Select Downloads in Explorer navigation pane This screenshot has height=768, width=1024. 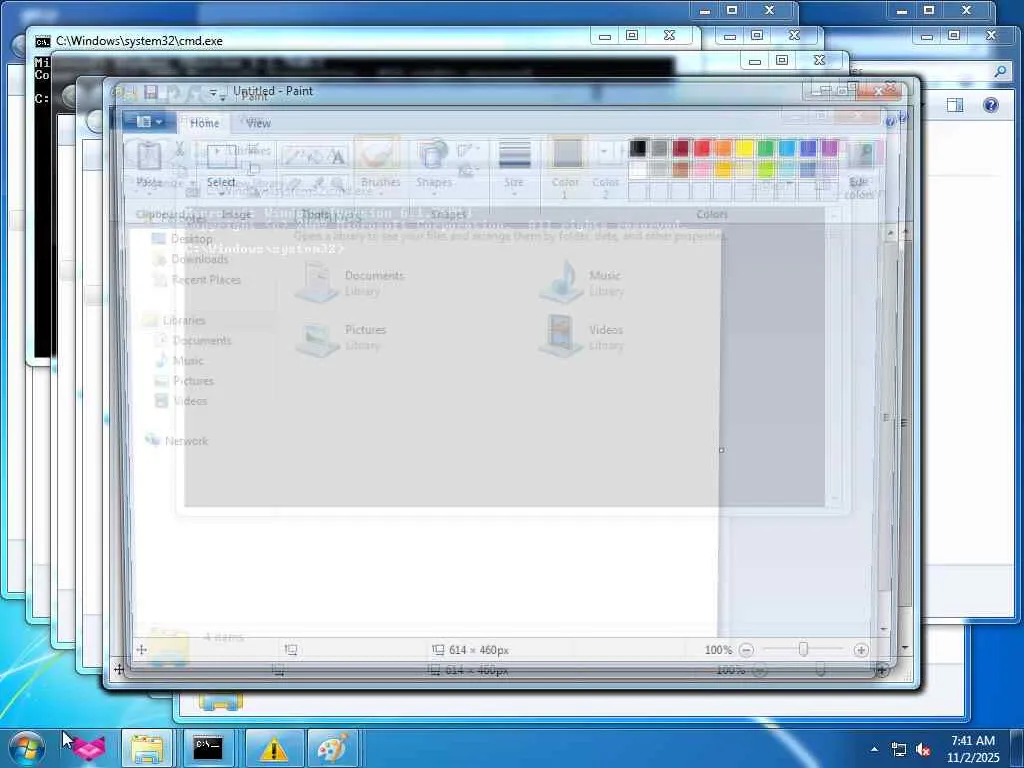(x=190, y=259)
